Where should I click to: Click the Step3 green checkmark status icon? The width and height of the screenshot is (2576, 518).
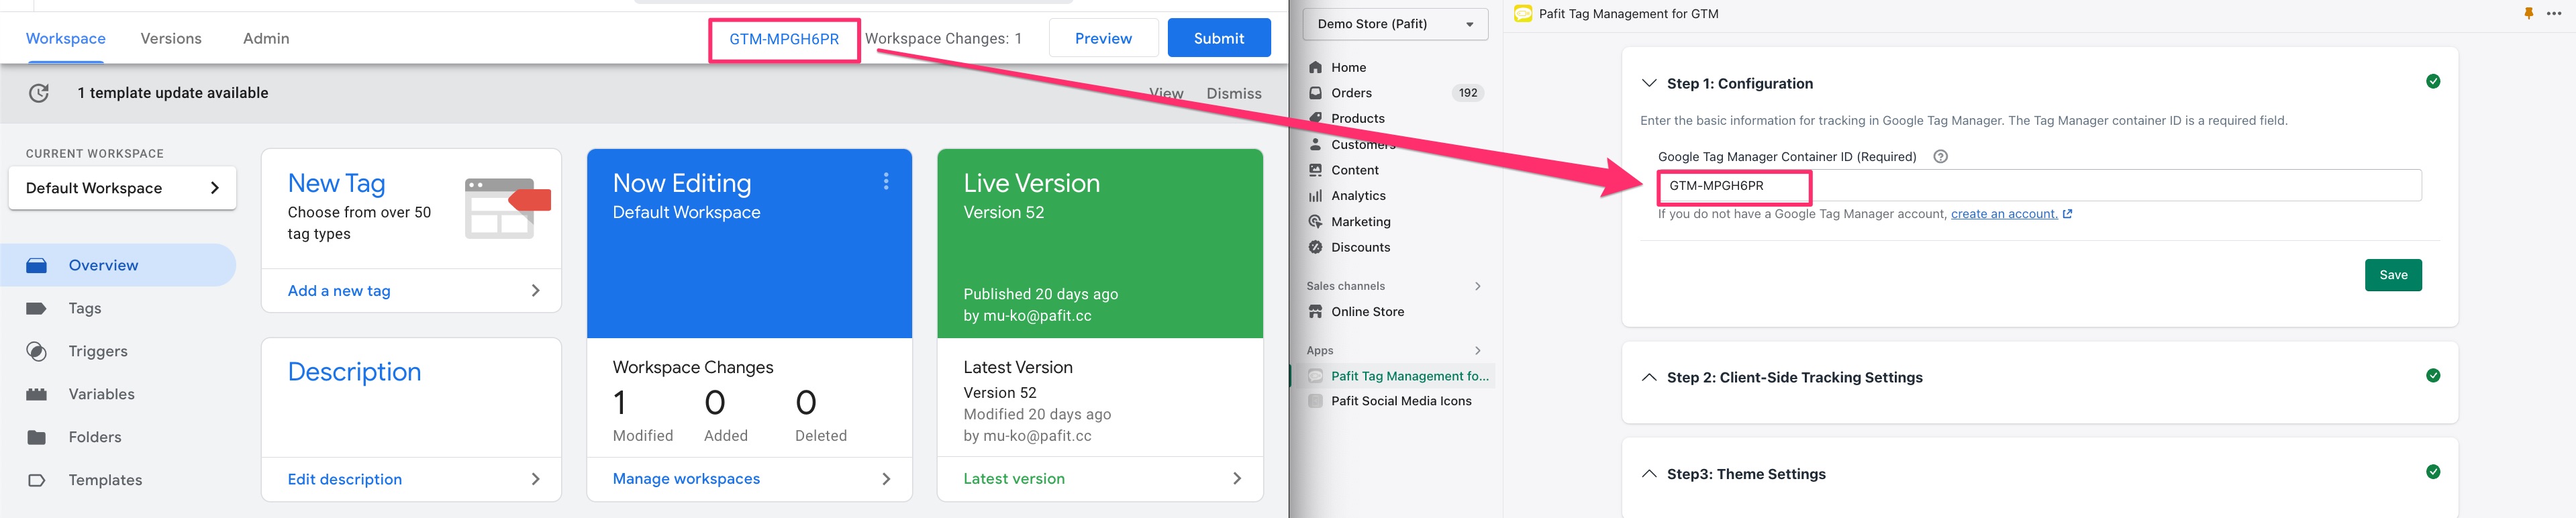pyautogui.click(x=2433, y=472)
